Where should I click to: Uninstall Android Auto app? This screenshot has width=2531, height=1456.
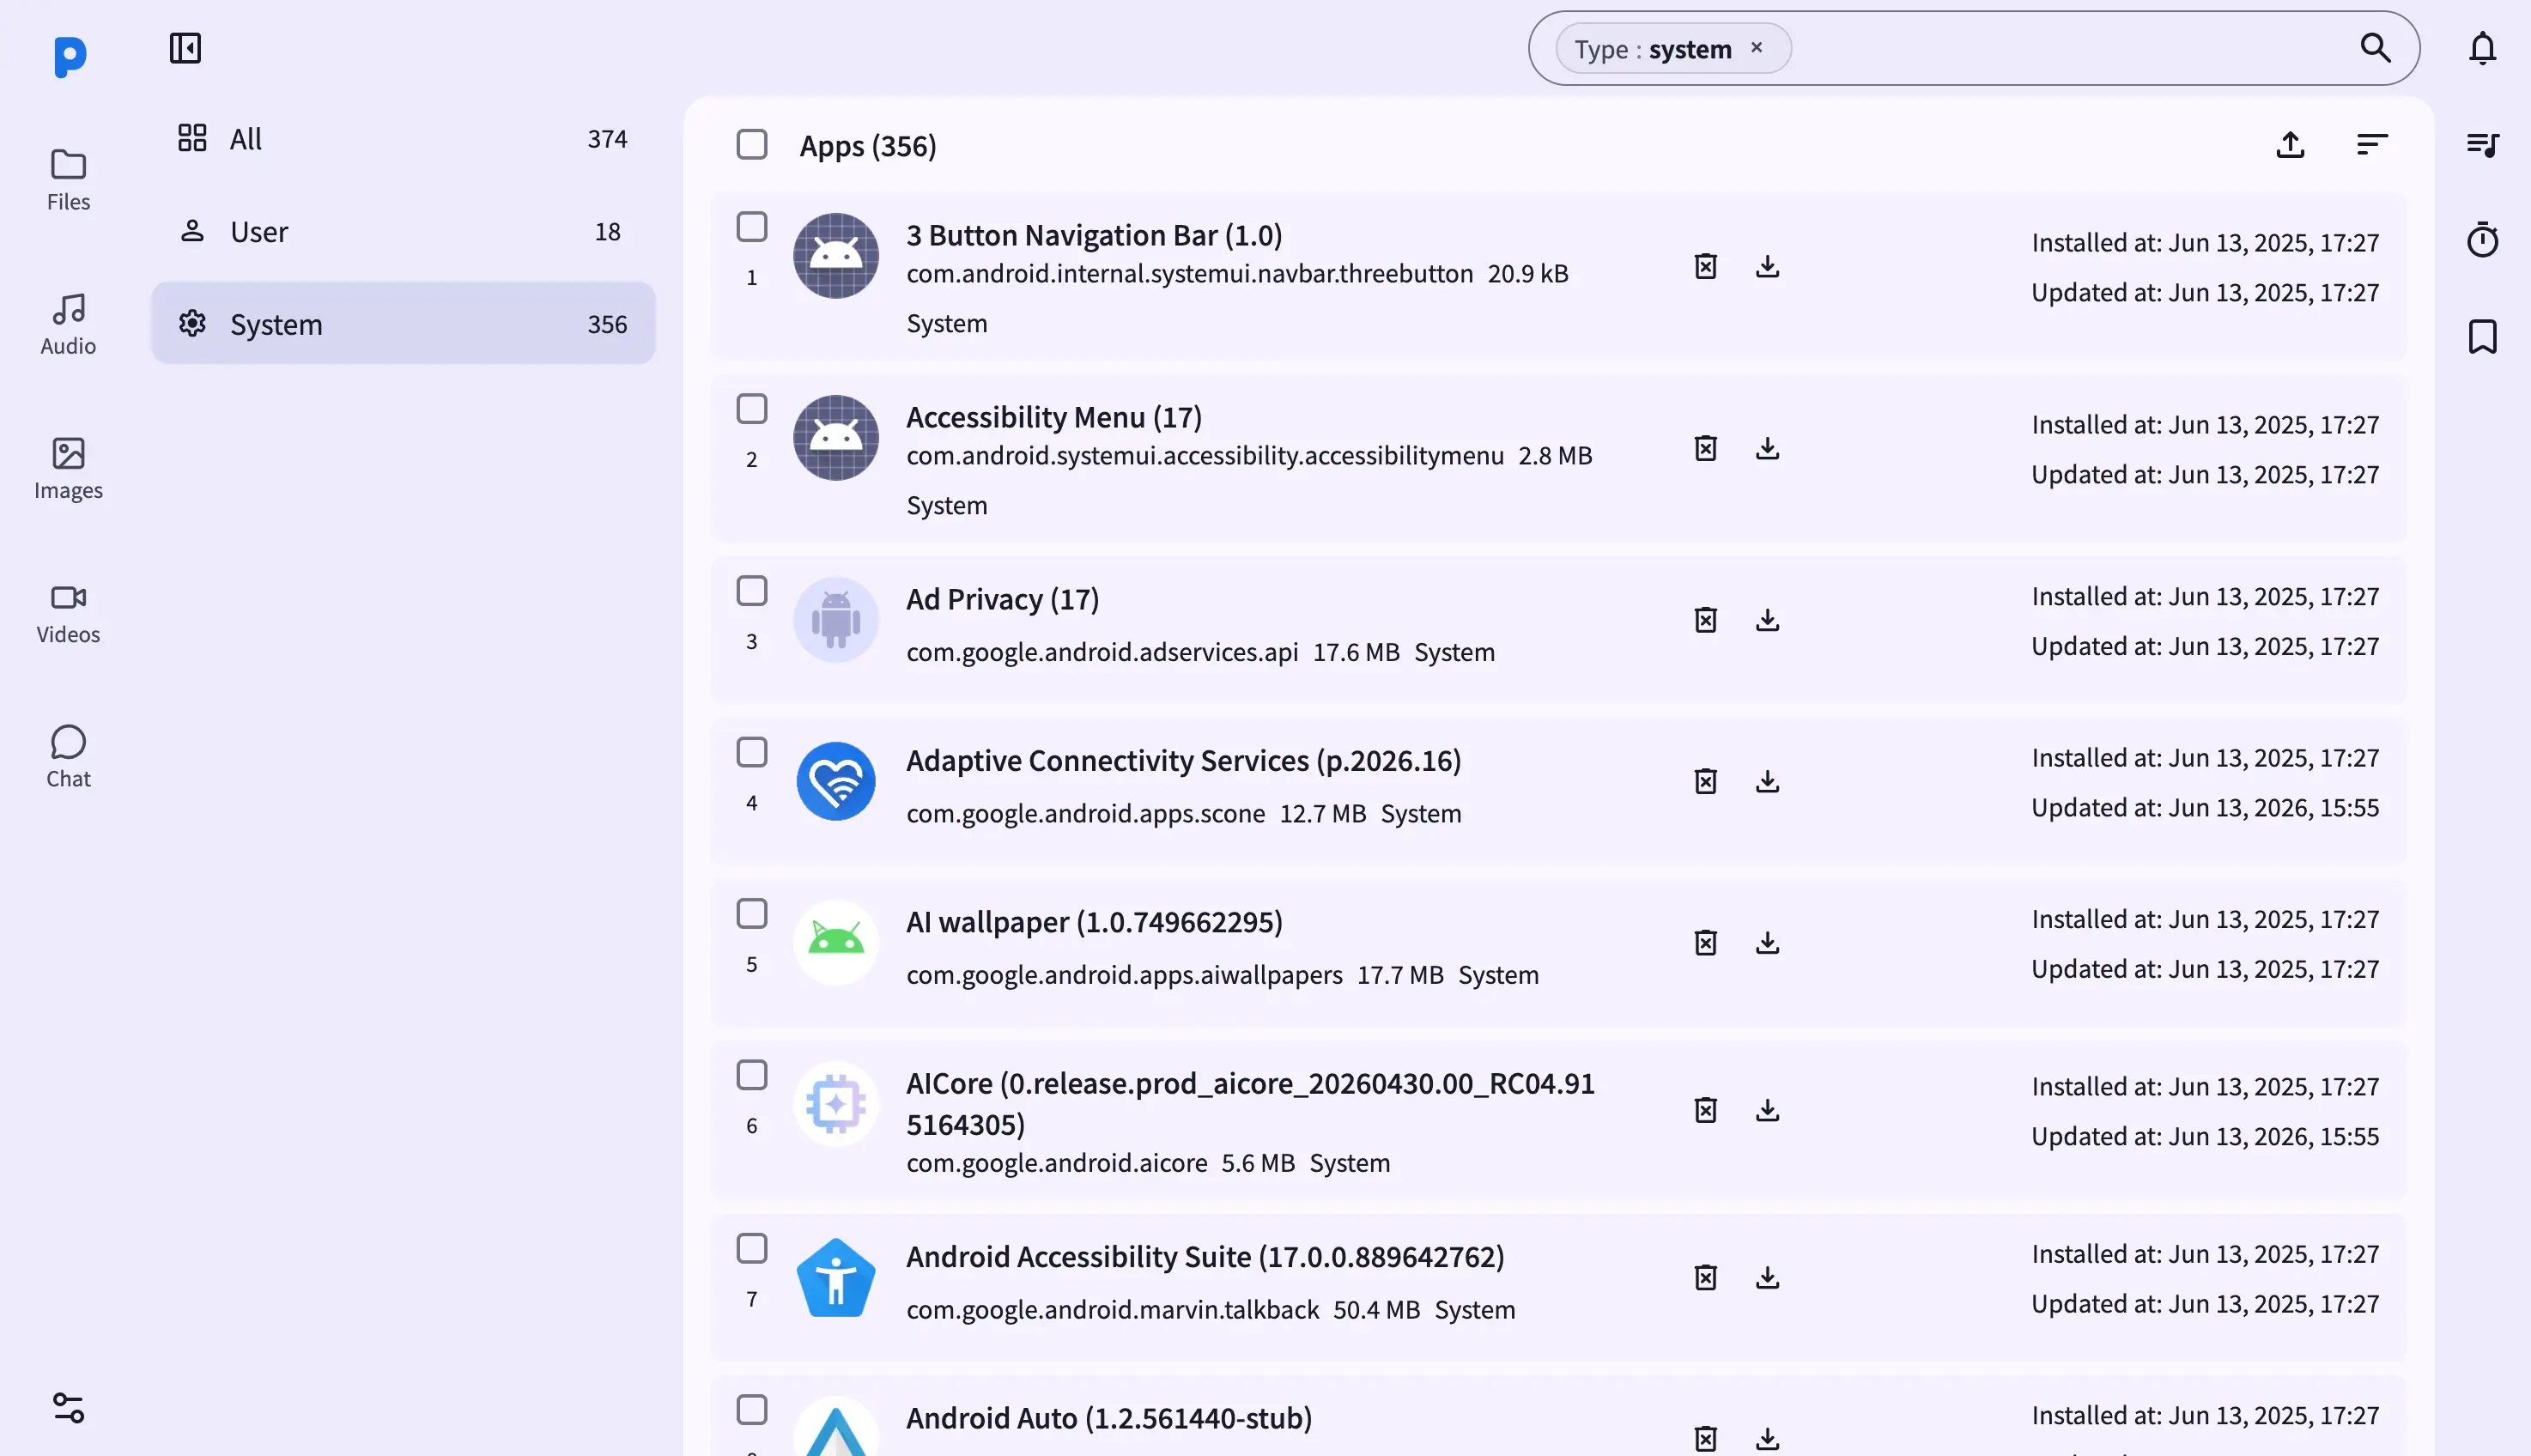pyautogui.click(x=1705, y=1439)
